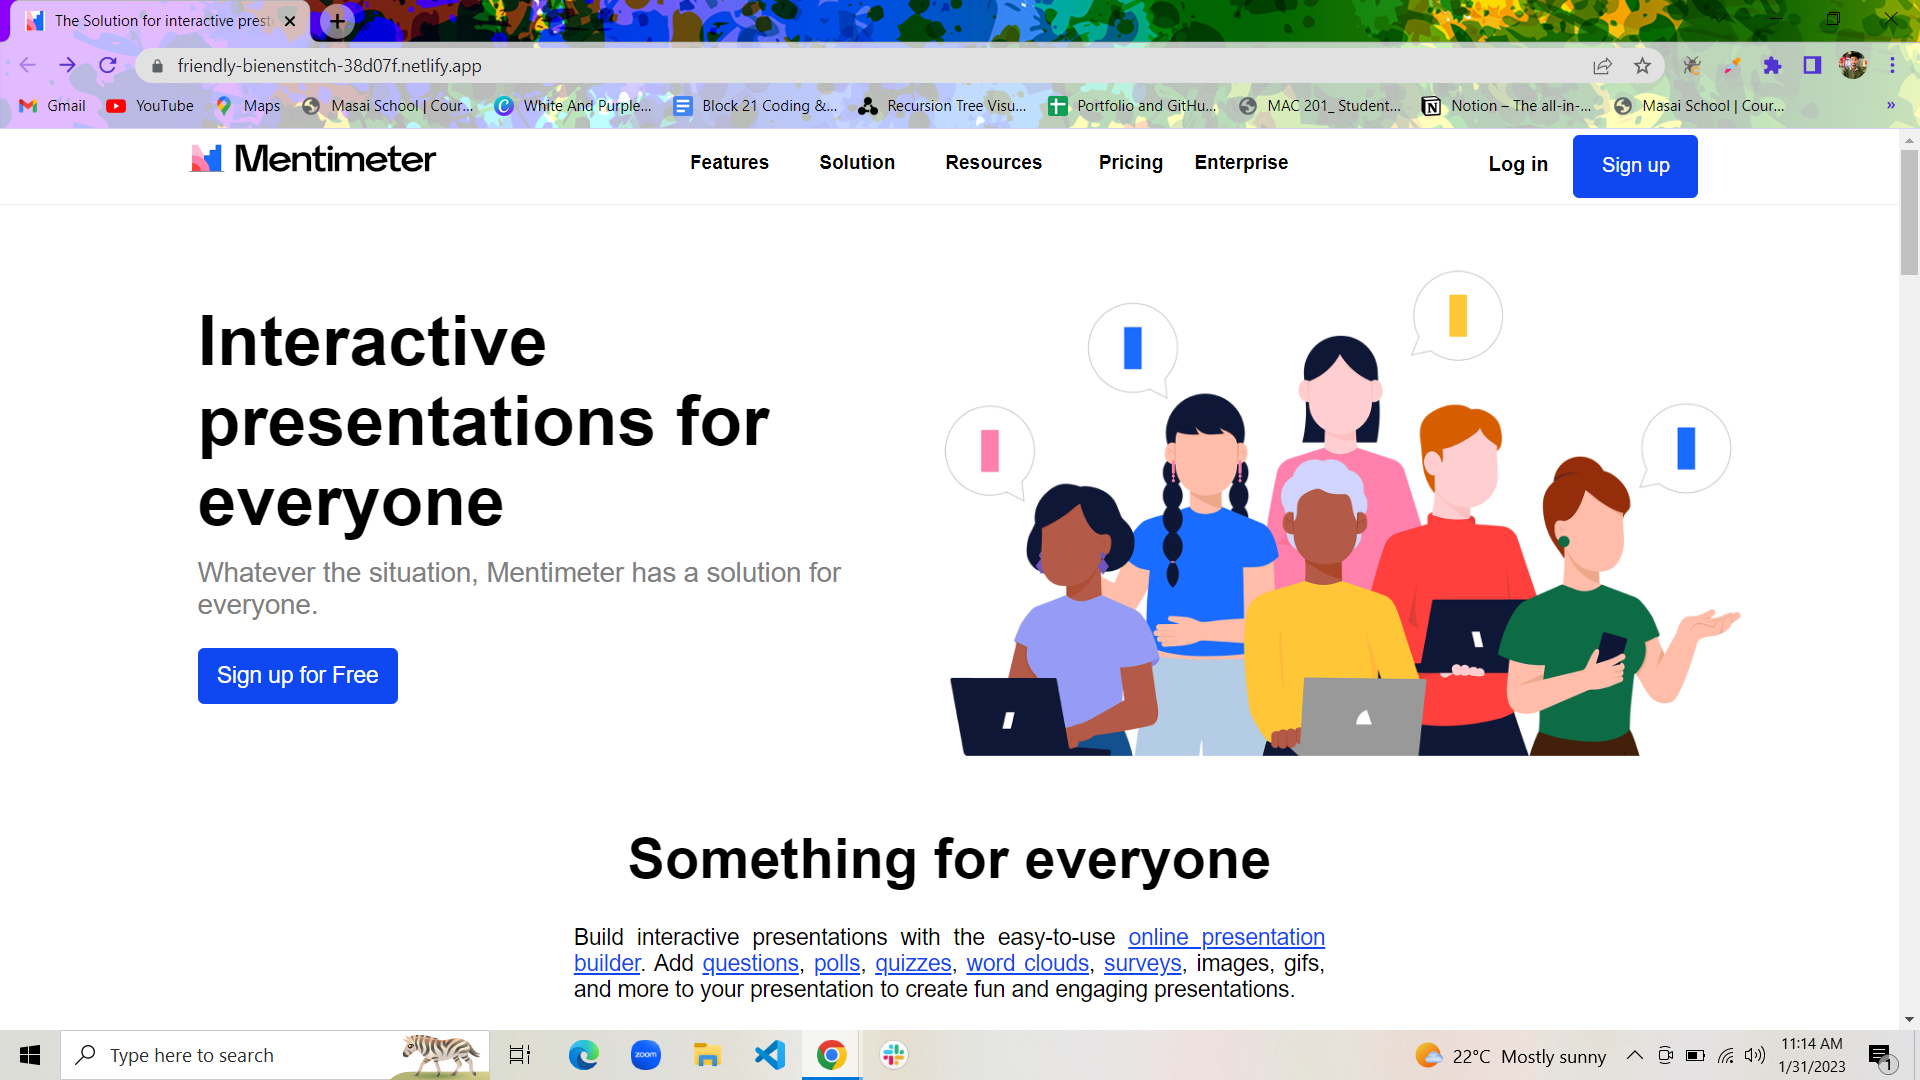Switch to Chrome on the taskbar

click(831, 1055)
